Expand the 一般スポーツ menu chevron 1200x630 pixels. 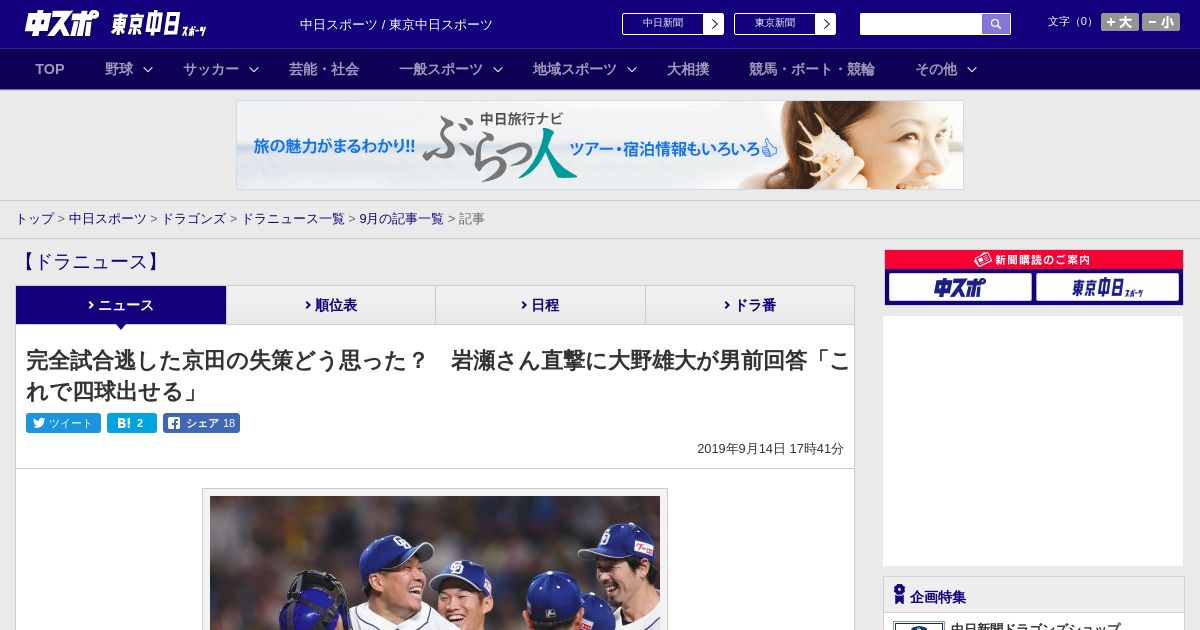tap(498, 70)
